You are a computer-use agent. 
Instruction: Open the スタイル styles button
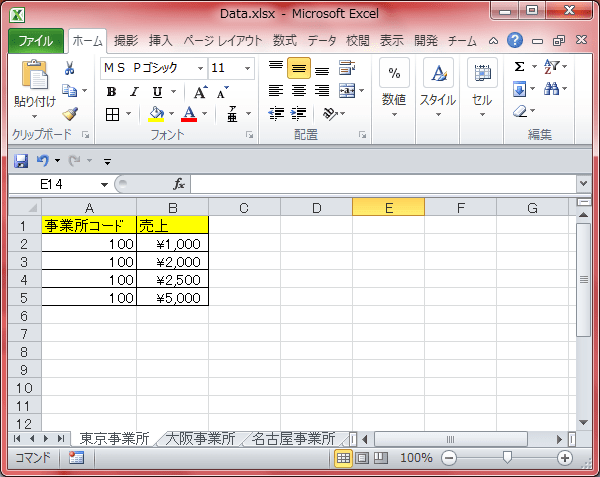(438, 87)
